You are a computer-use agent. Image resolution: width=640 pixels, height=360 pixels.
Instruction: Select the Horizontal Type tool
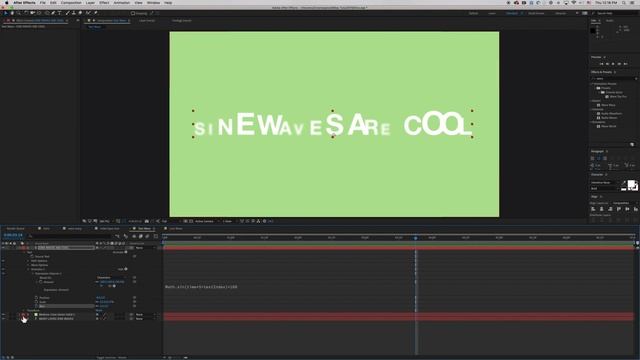(x=60, y=13)
